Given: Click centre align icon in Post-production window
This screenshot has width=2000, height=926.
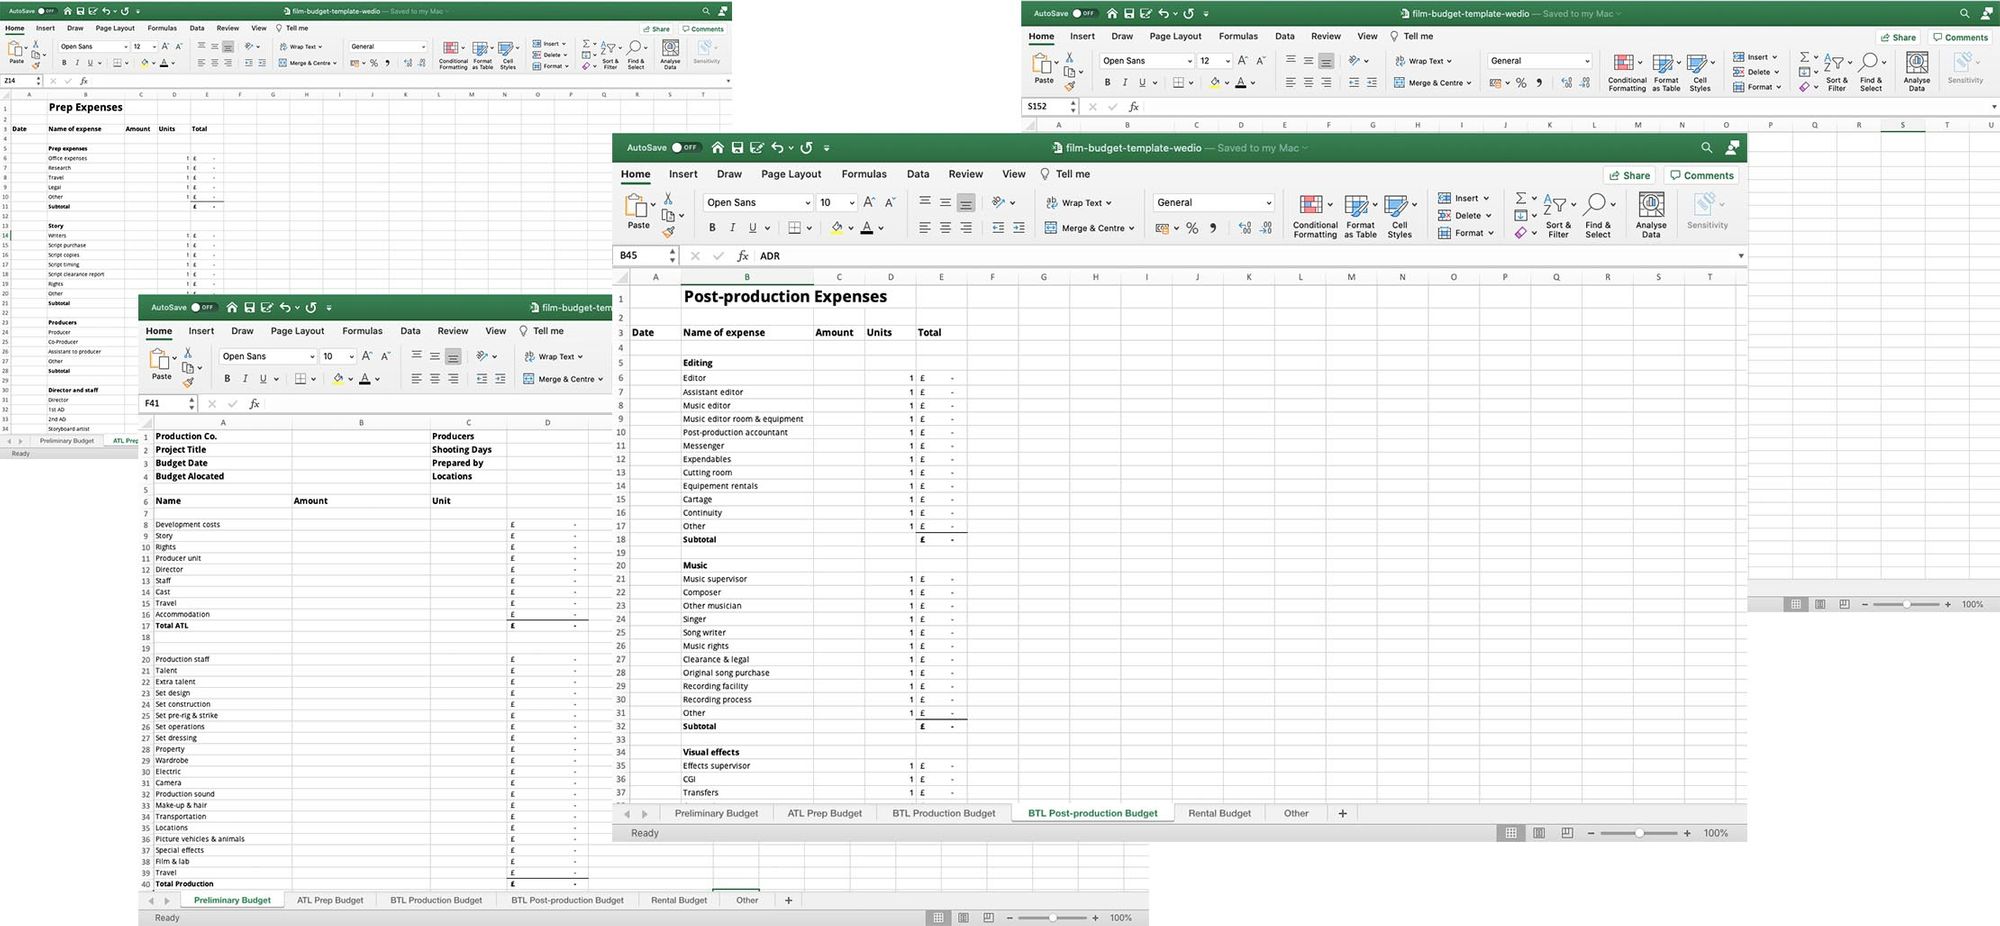Looking at the screenshot, I should pyautogui.click(x=945, y=228).
